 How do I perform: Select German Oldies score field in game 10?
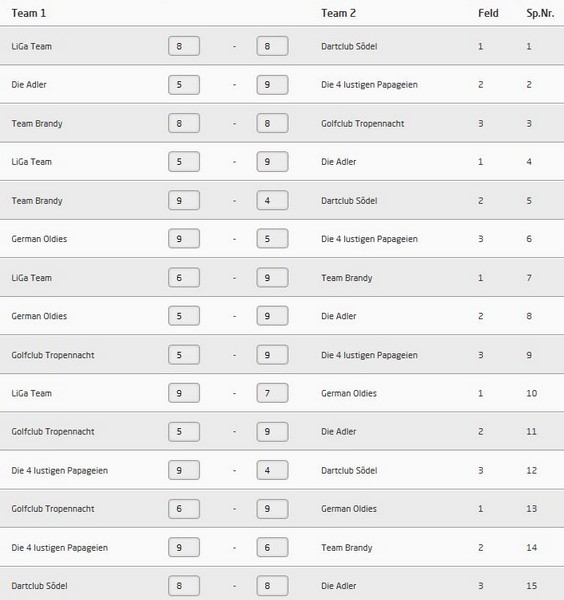(272, 393)
